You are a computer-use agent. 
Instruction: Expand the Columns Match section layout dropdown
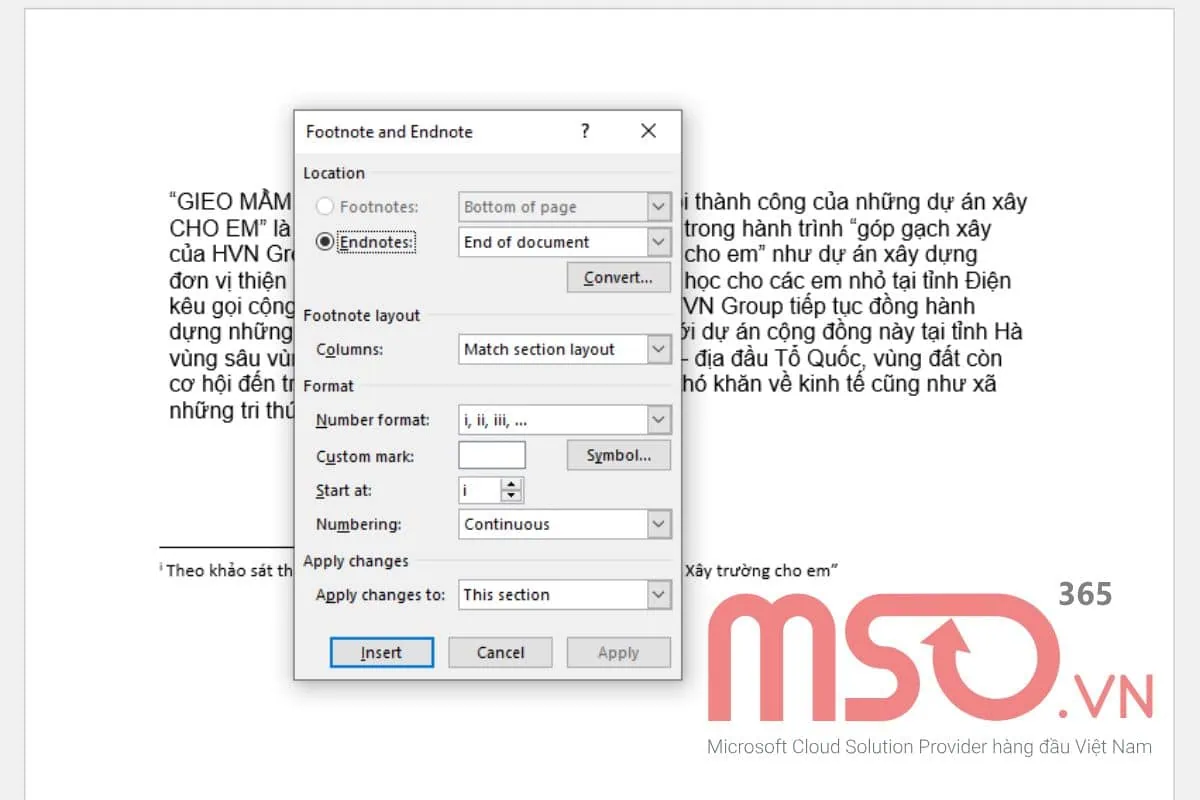658,349
